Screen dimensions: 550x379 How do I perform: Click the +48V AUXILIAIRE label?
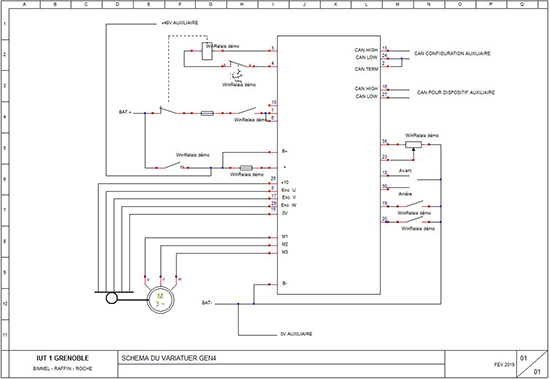tap(180, 23)
